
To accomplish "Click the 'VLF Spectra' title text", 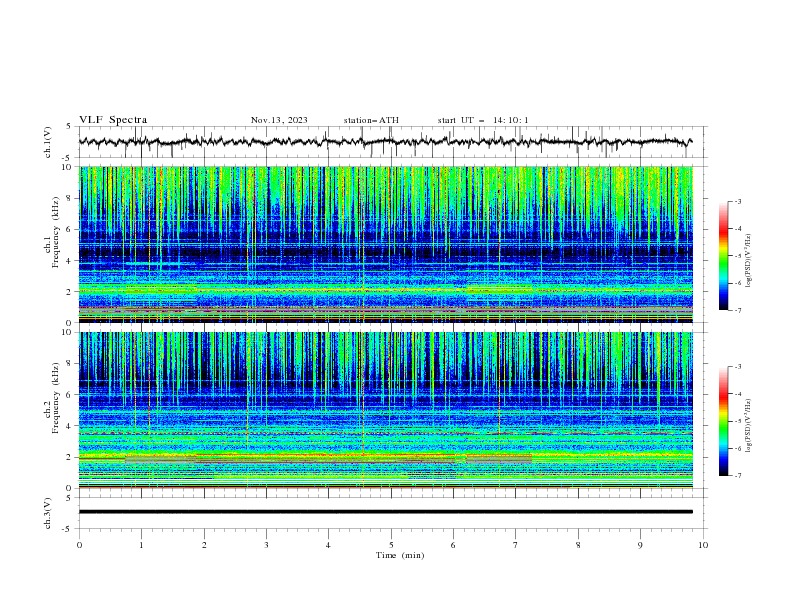I will click(113, 120).
